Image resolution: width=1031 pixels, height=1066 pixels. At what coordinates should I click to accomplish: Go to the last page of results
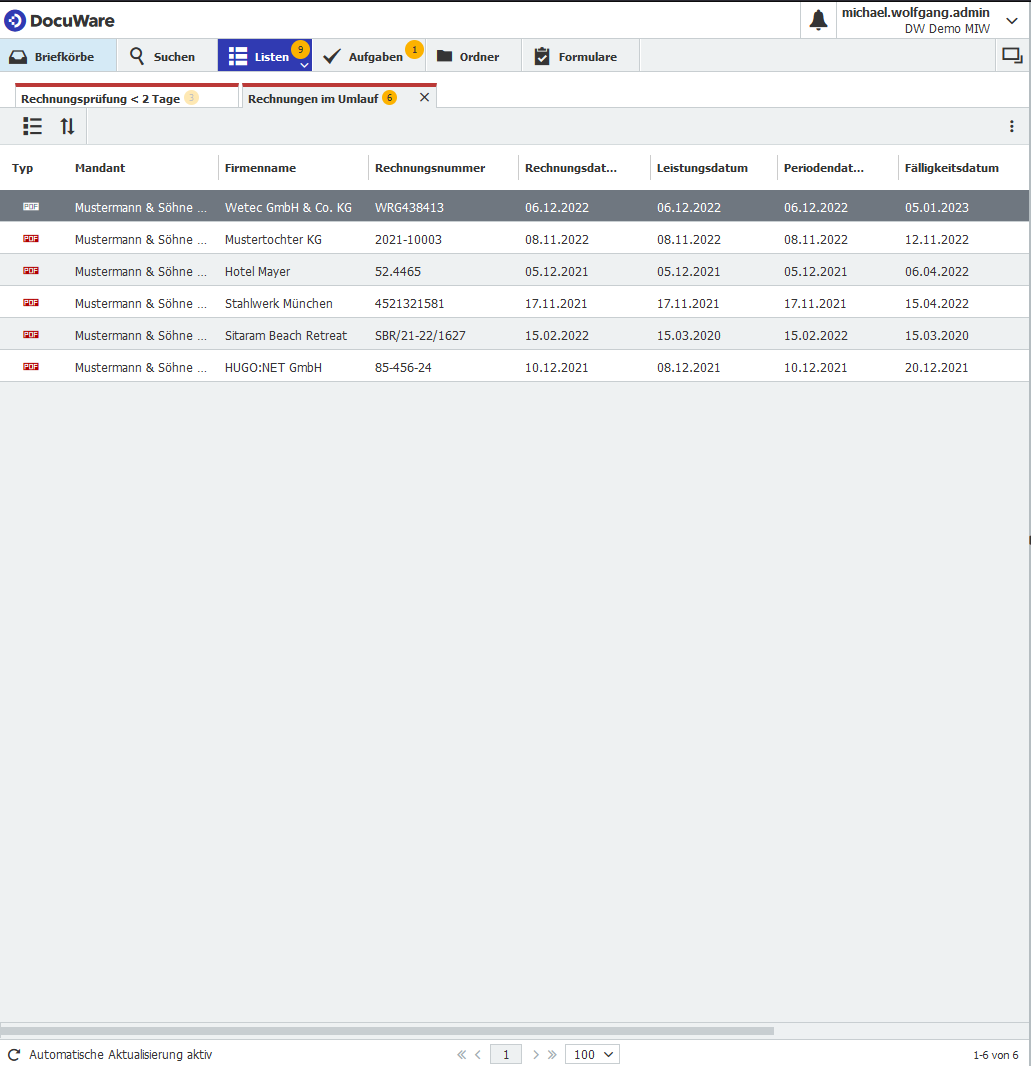(x=552, y=1054)
